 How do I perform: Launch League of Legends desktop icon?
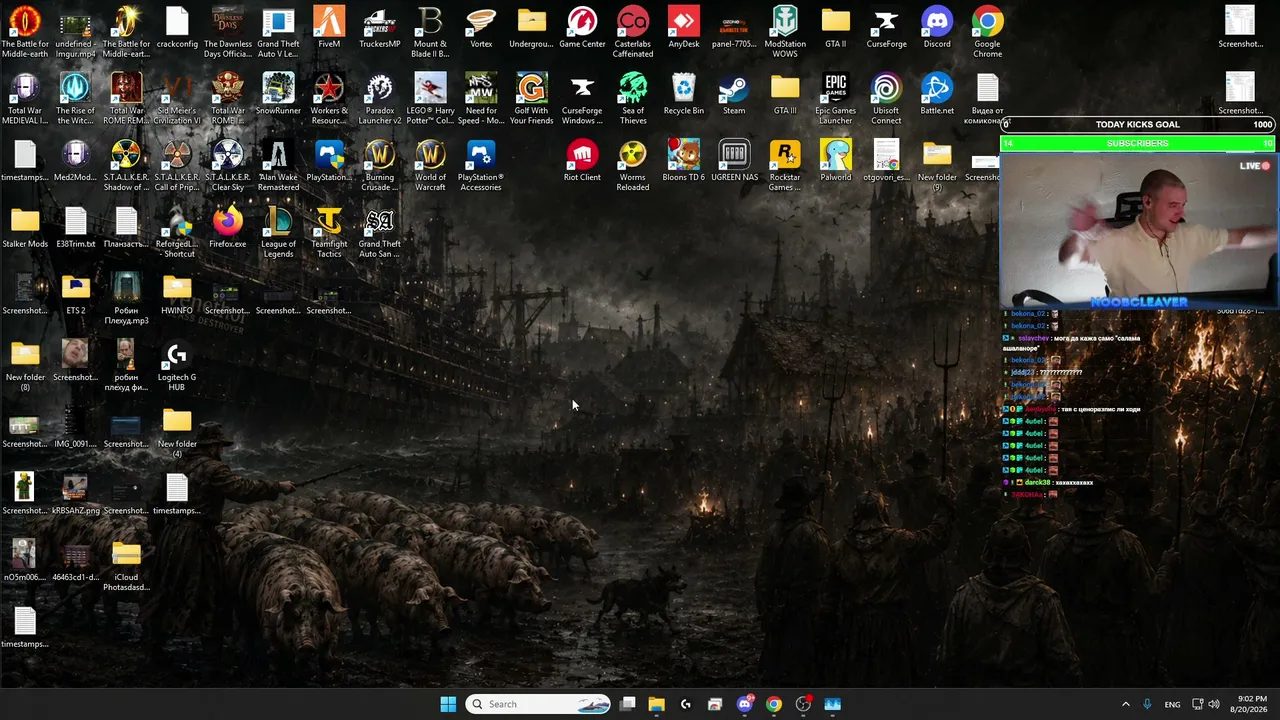pyautogui.click(x=278, y=233)
